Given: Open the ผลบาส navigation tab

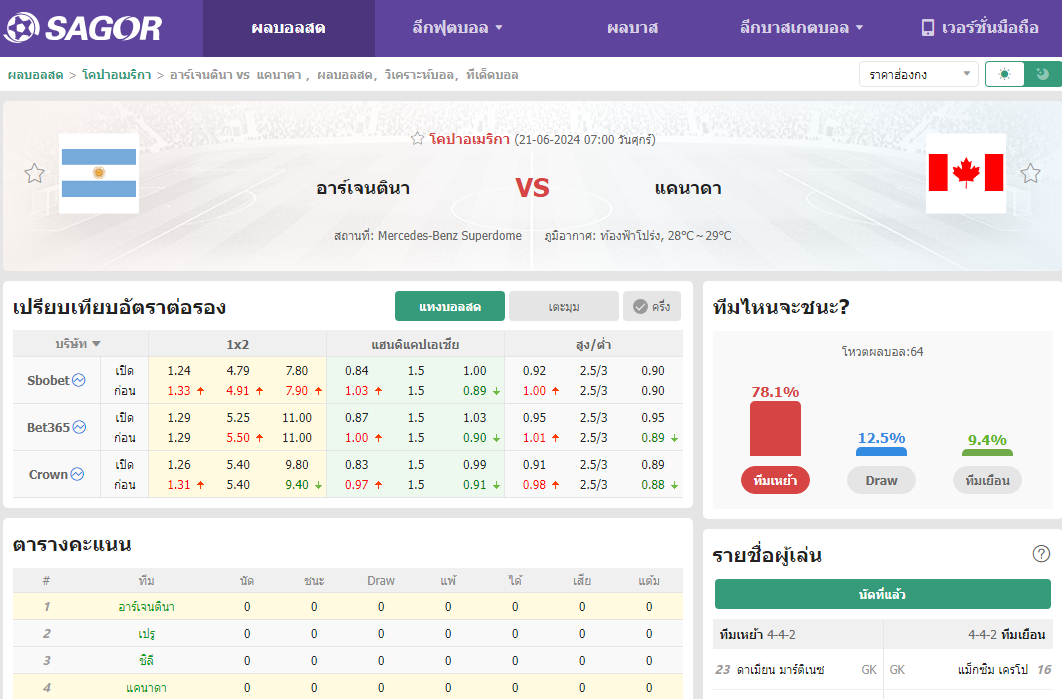Looking at the screenshot, I should (x=632, y=28).
